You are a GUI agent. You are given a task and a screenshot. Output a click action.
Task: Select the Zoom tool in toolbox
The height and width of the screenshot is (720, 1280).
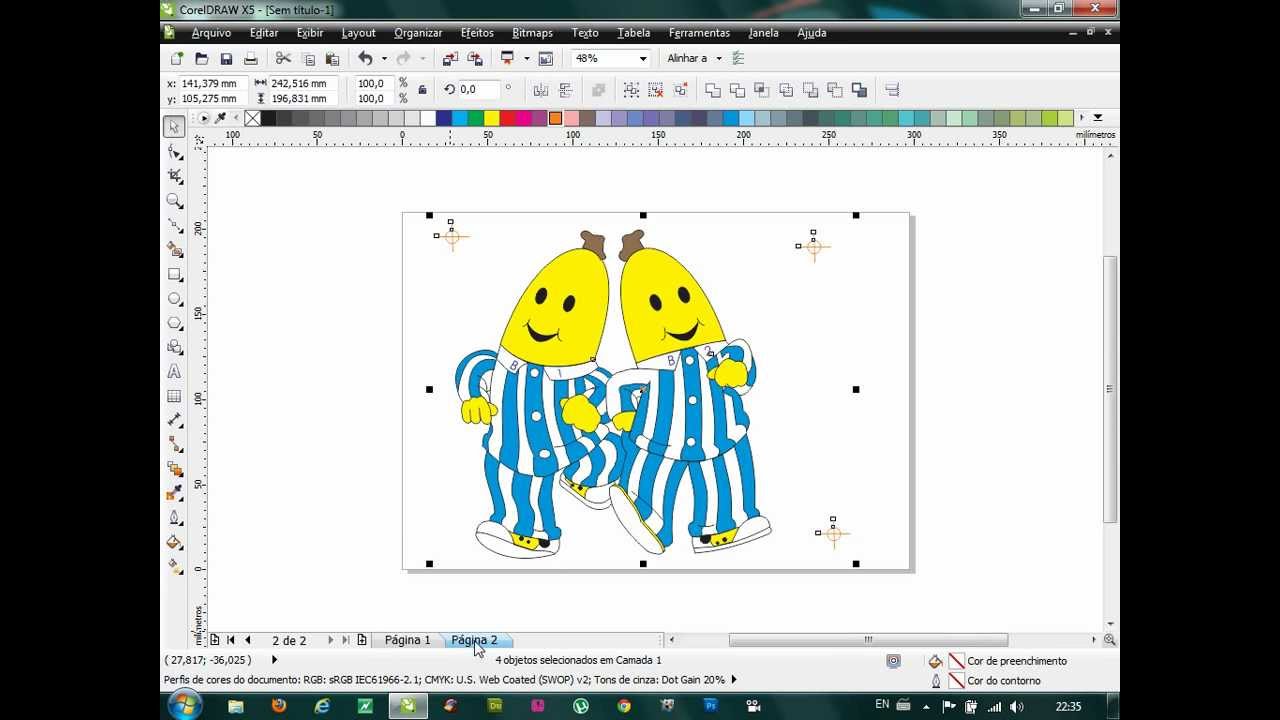pos(174,201)
